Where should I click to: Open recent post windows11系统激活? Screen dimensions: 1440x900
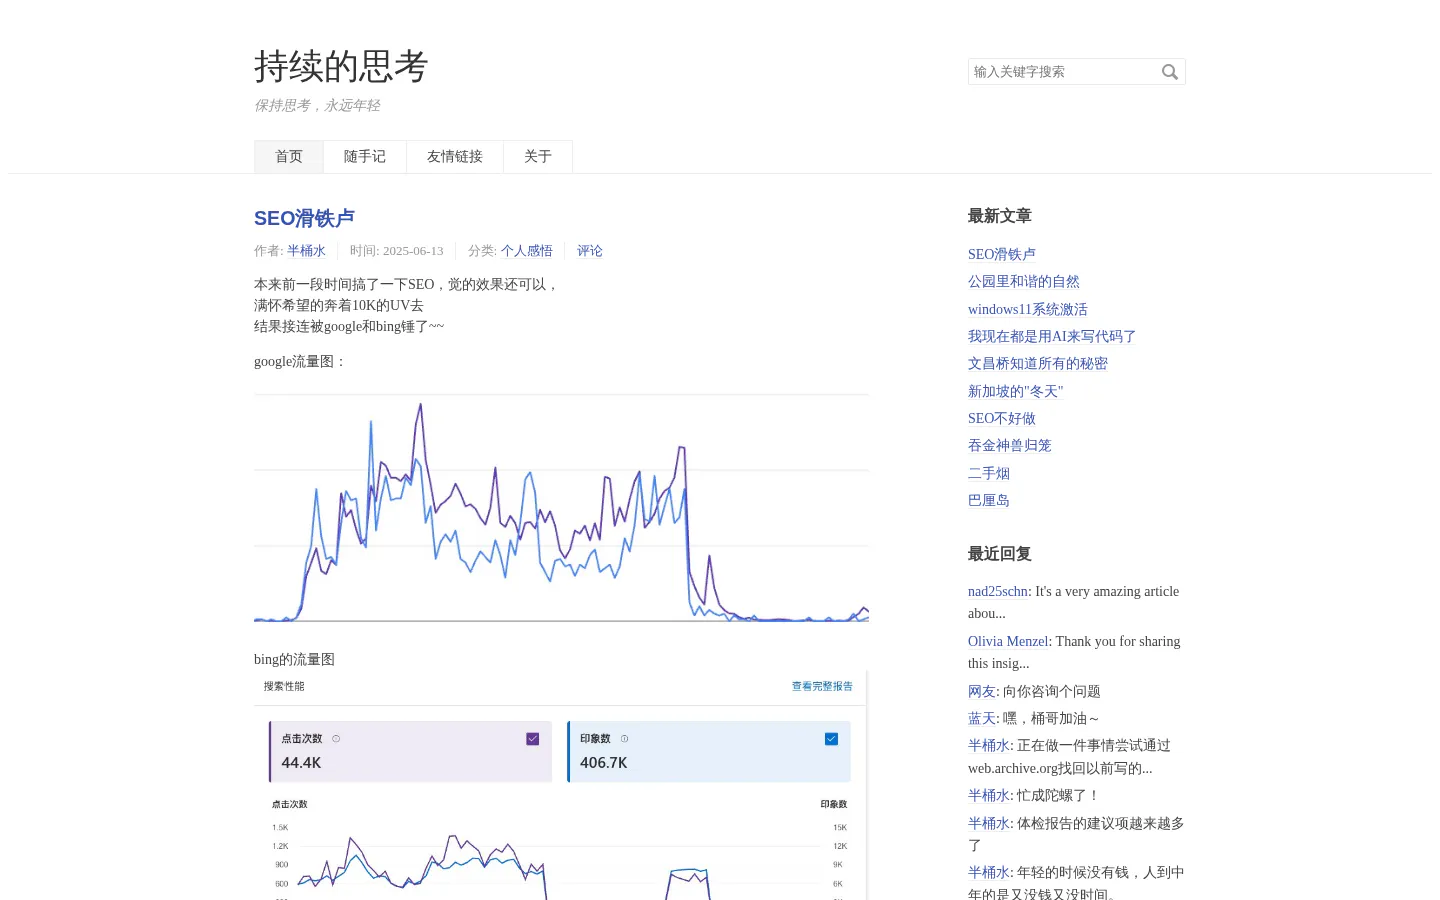click(1028, 309)
